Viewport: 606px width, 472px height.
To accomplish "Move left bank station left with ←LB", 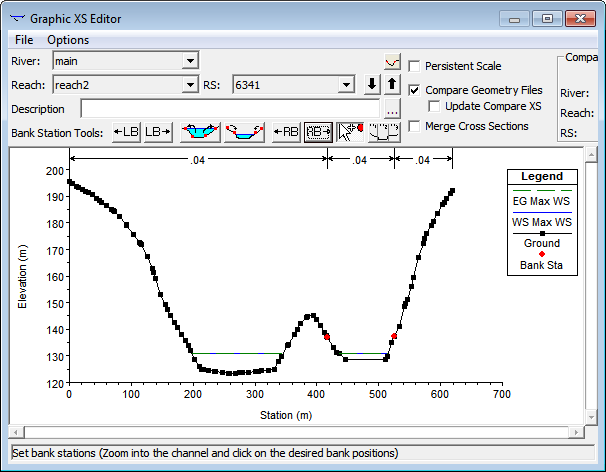I will tap(126, 132).
